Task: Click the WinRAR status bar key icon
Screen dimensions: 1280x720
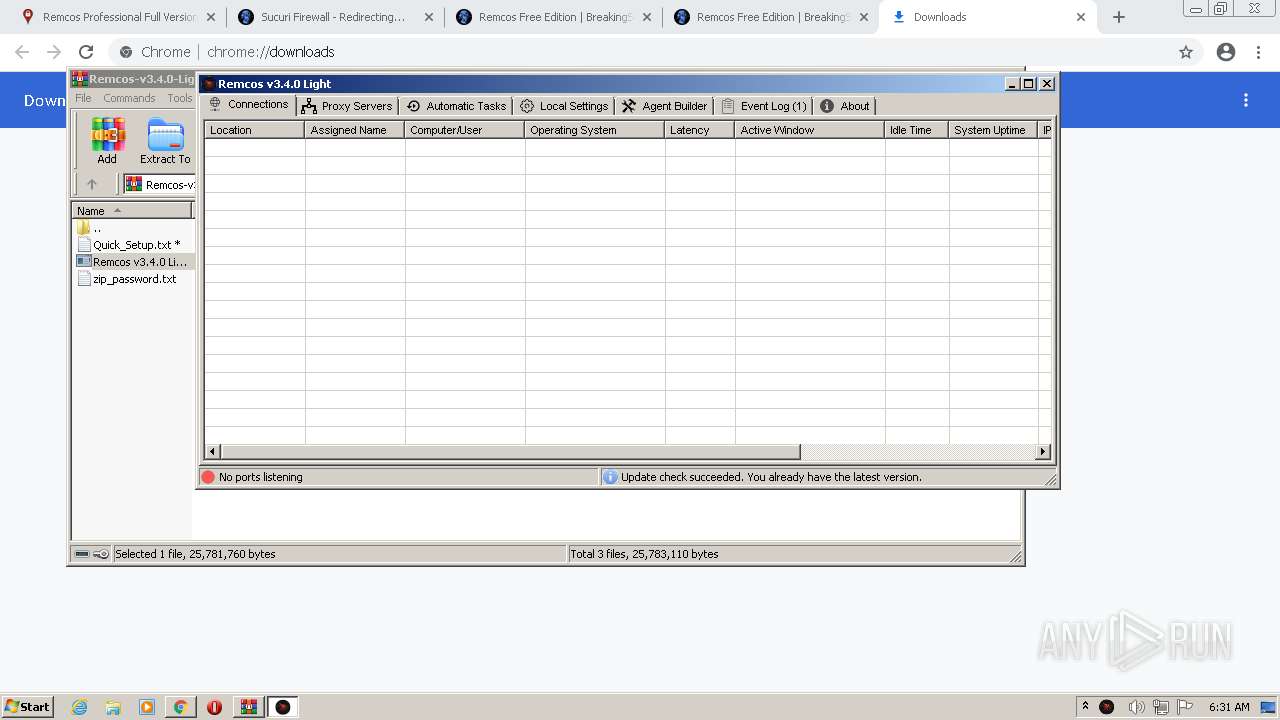Action: (101, 554)
